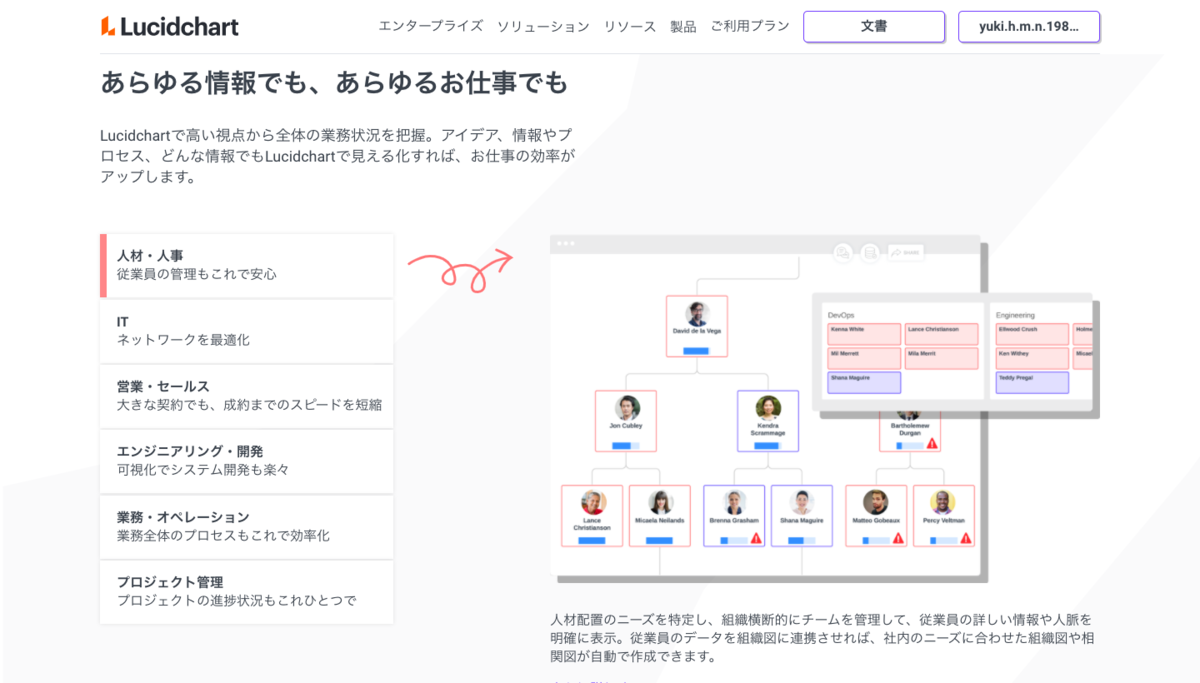Click Shana Maguire's avatar in org chart
The image size is (1200, 683).
tap(802, 502)
